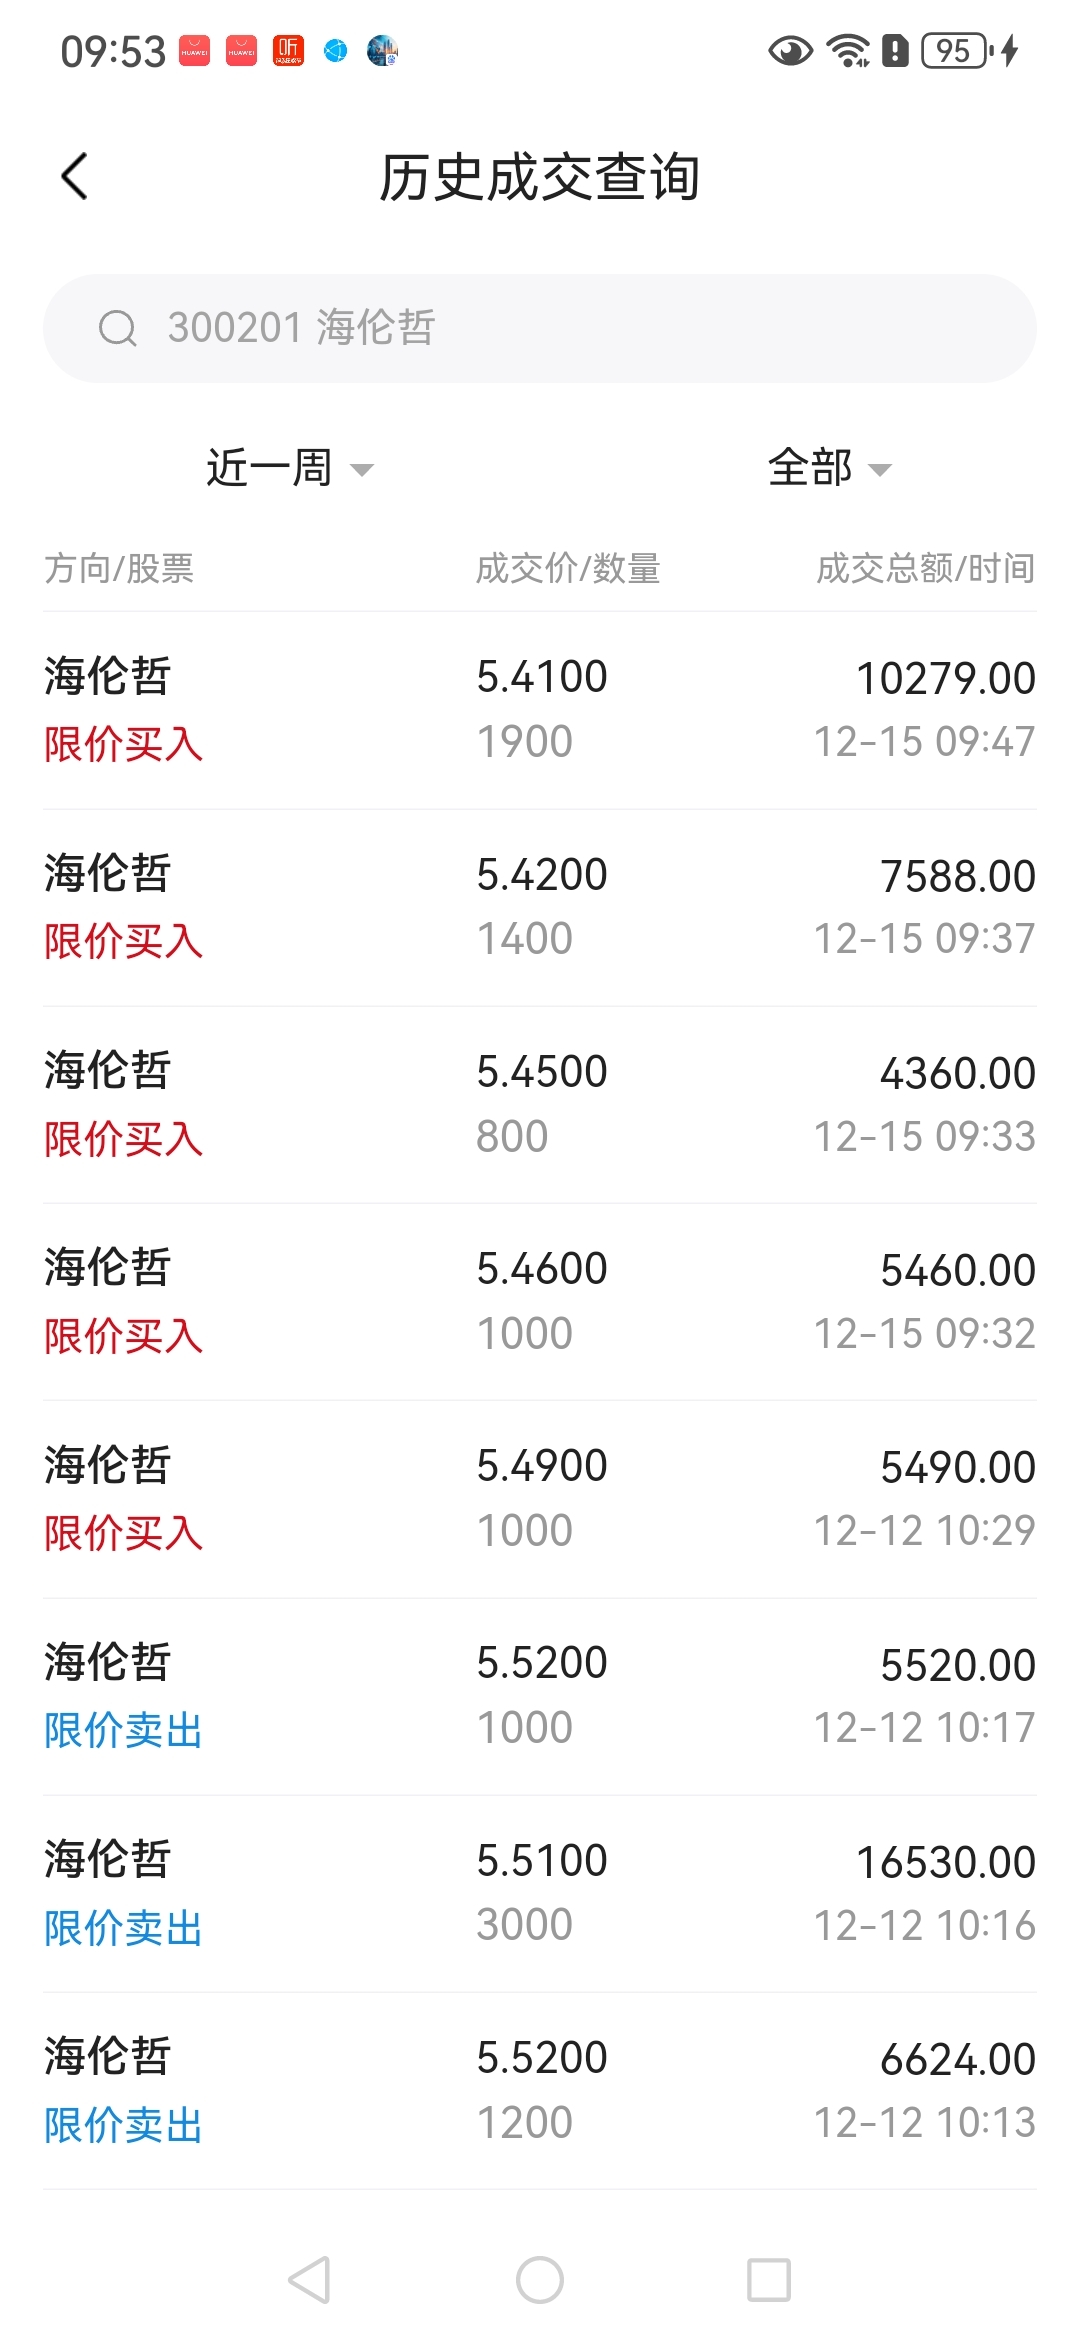1080x2340 pixels.
Task: Tap the eye comfort status icon
Action: 790,50
